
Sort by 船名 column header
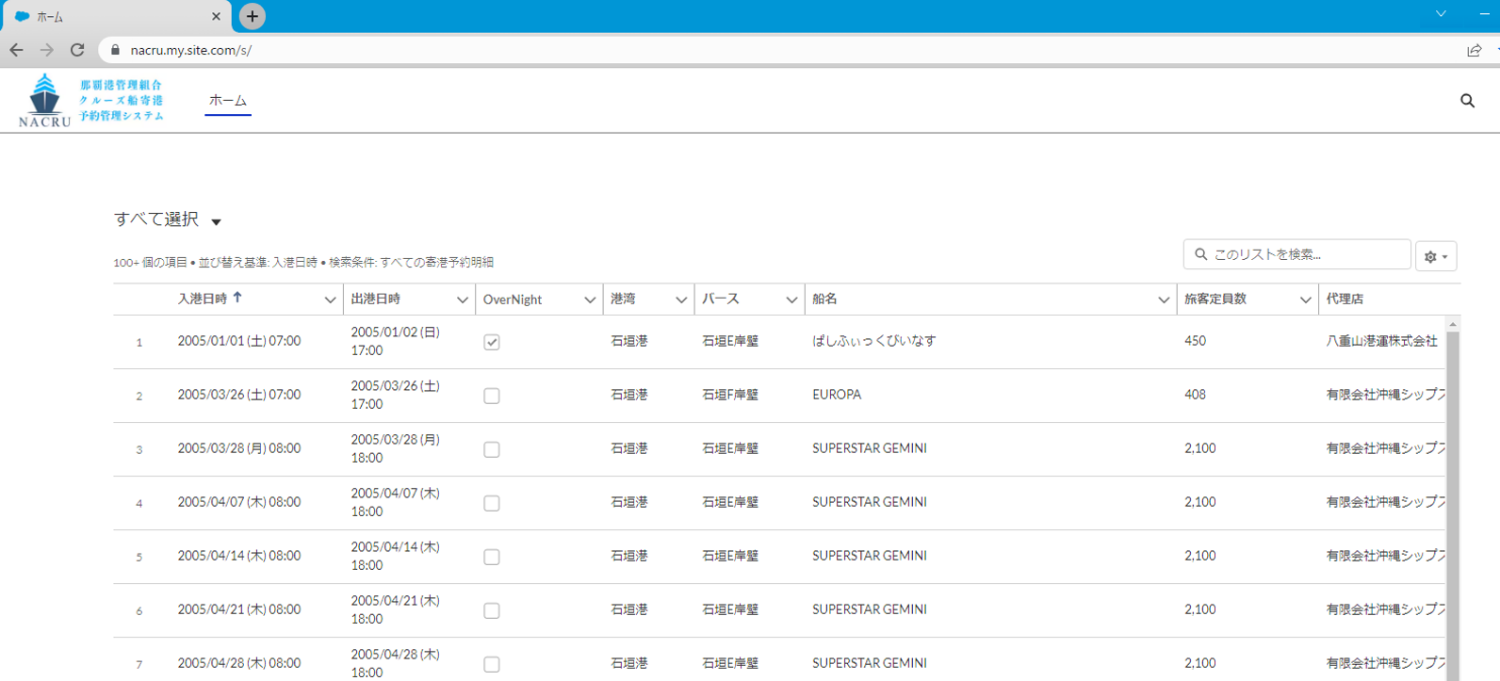[824, 298]
